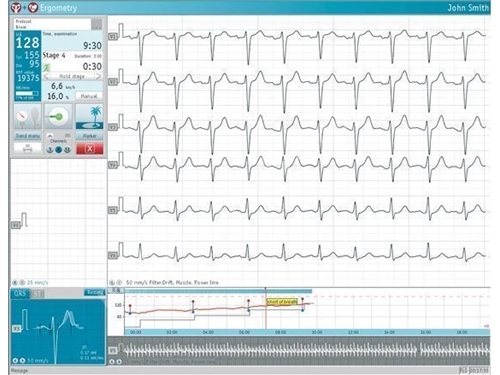Click the green electrode check icon
Viewport: 500px width, 375px height.
(58, 116)
